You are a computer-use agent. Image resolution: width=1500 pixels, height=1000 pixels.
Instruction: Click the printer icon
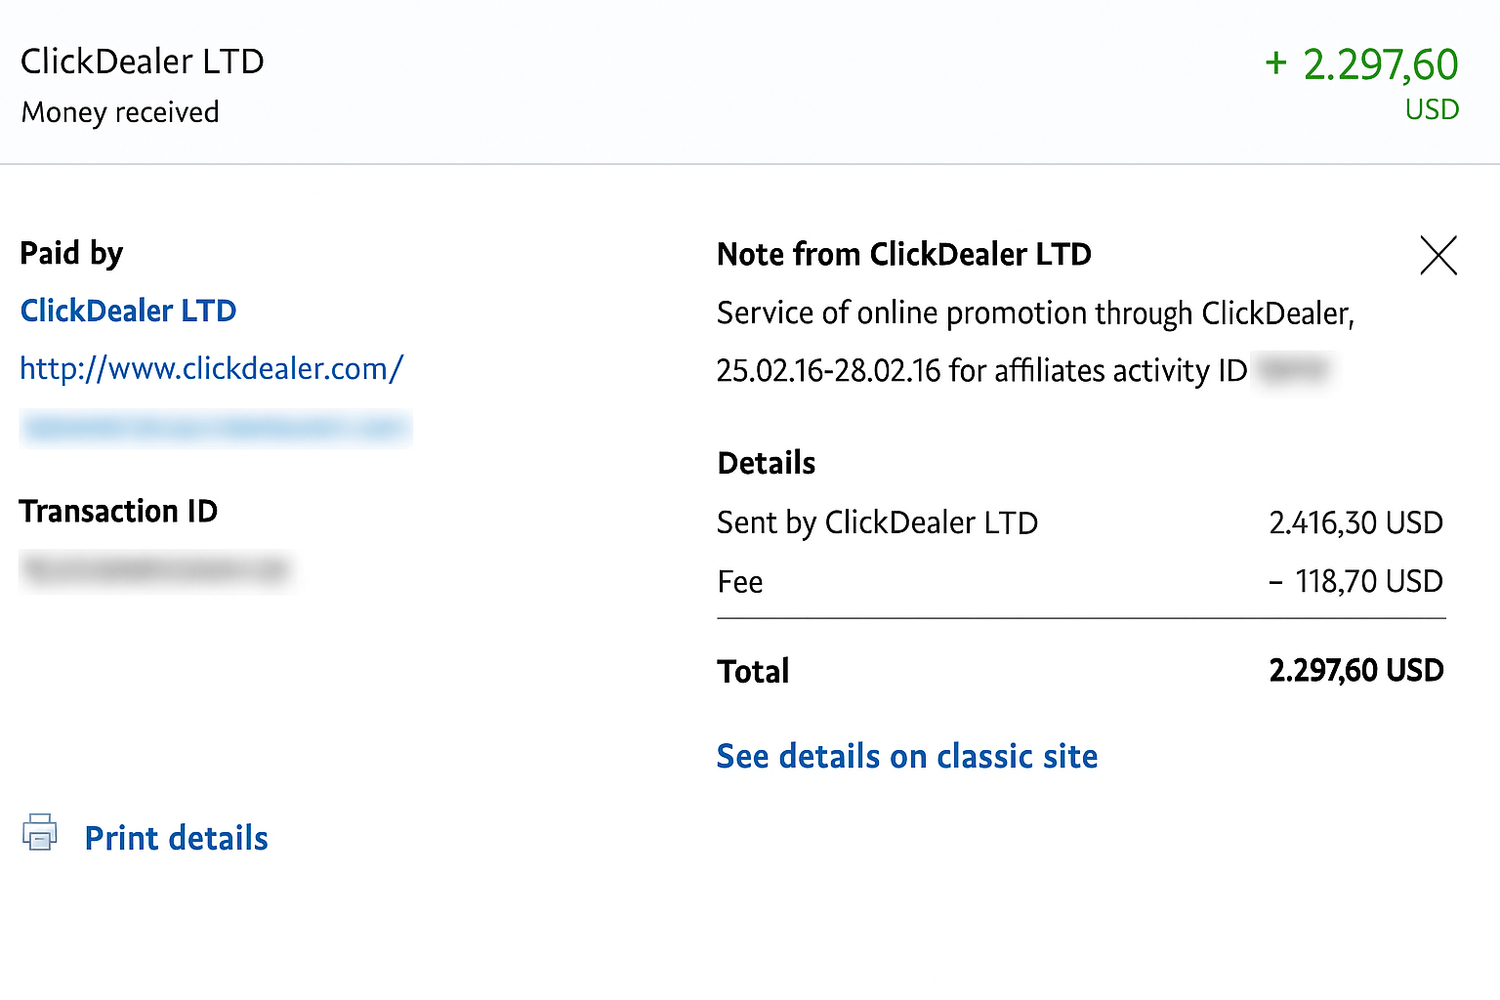(x=40, y=832)
